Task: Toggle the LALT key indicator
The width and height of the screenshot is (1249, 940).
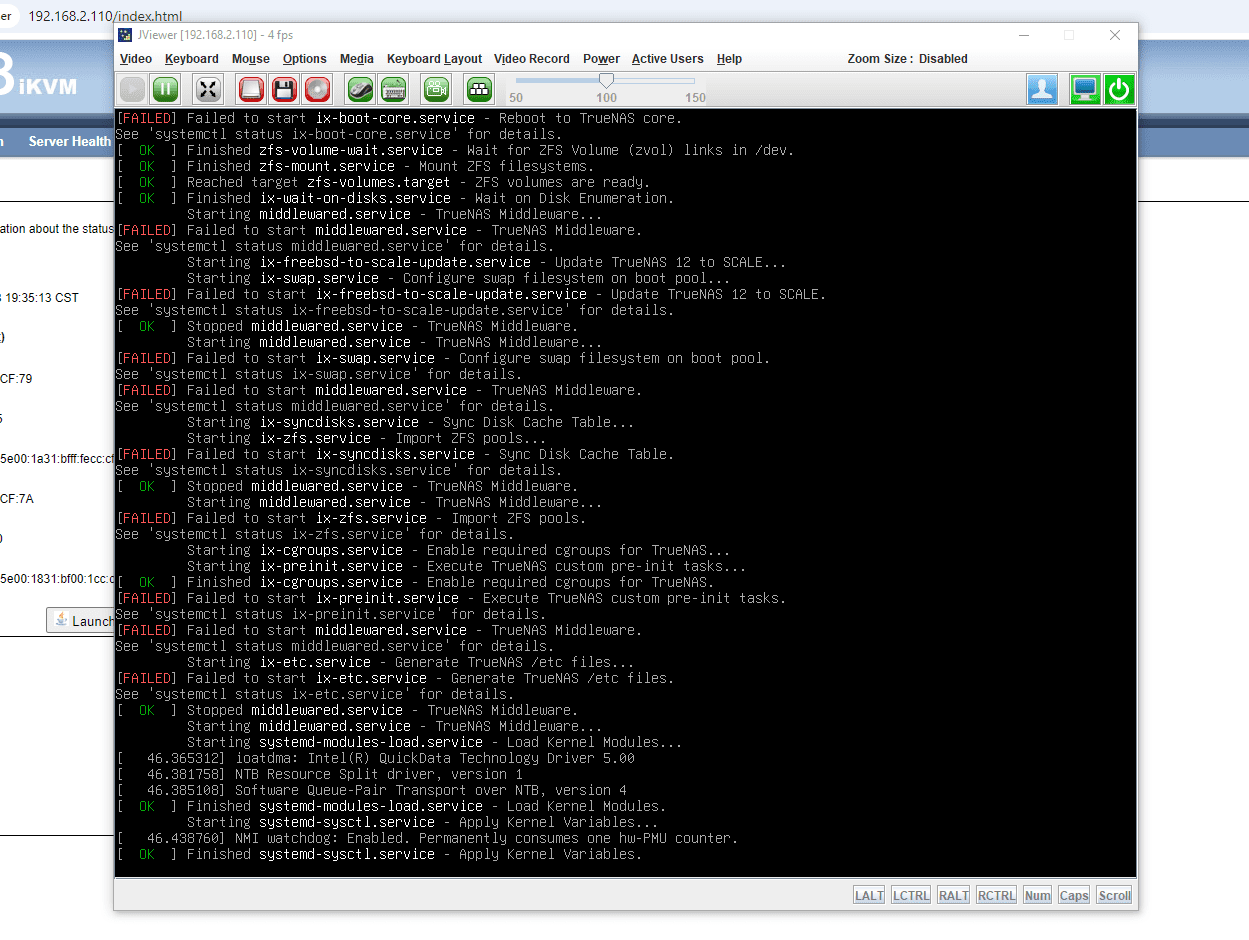Action: click(x=869, y=895)
